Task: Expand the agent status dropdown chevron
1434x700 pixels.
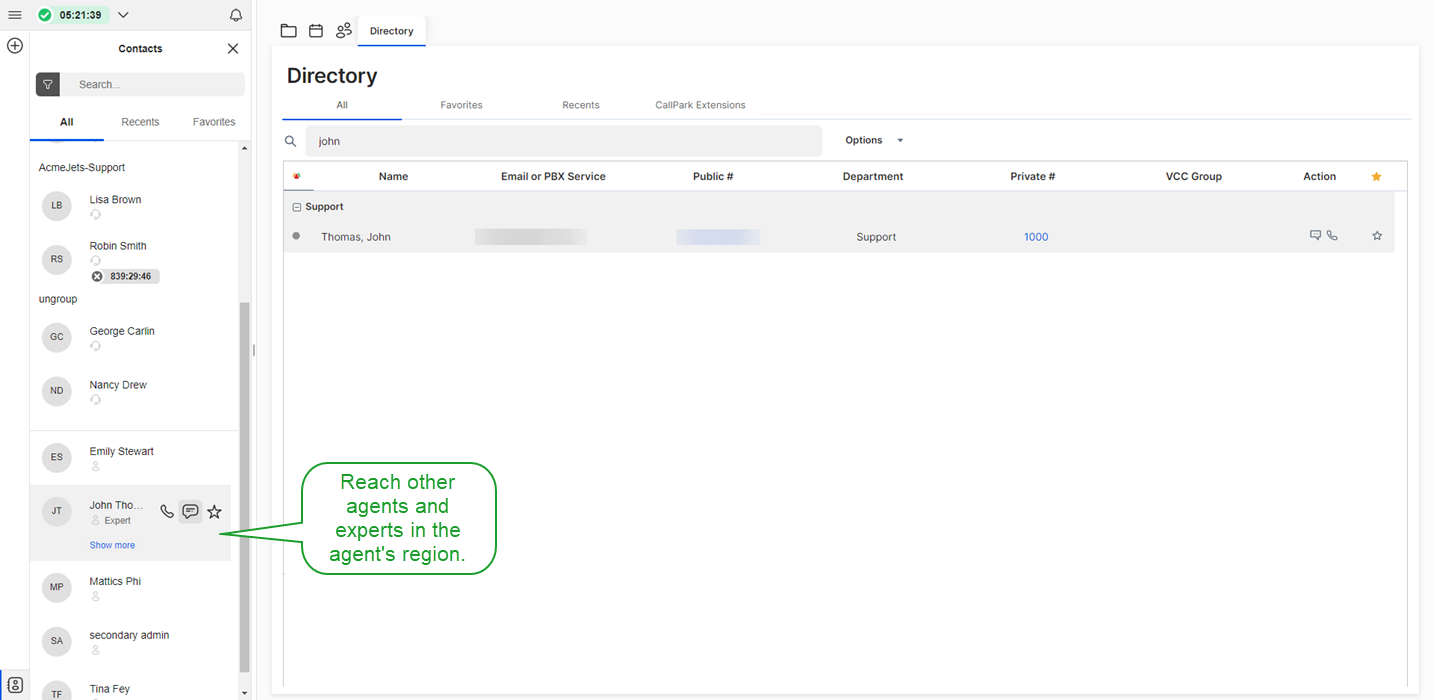Action: (123, 15)
